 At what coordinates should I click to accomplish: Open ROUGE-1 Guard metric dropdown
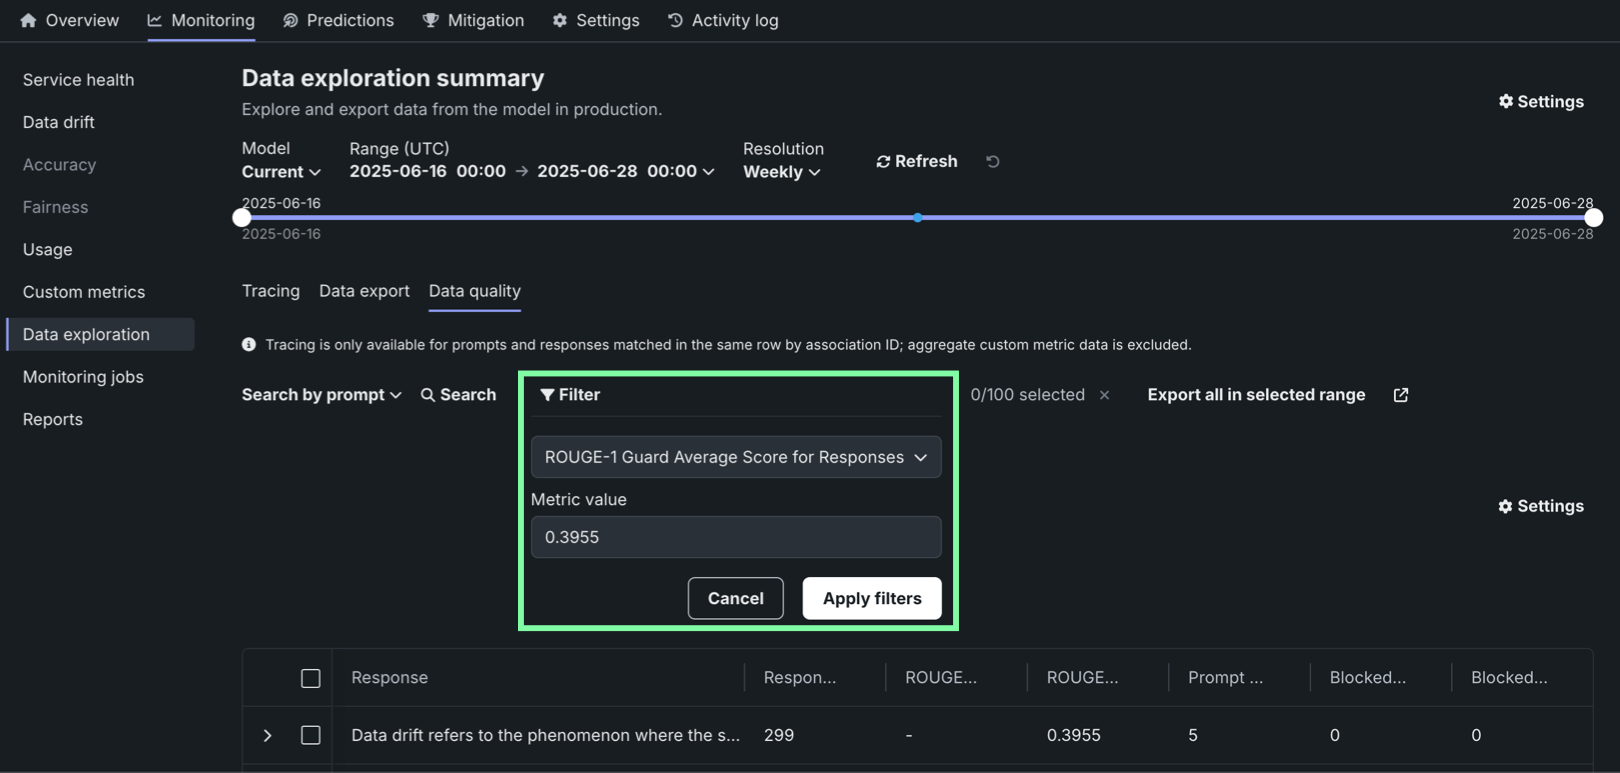click(x=735, y=457)
